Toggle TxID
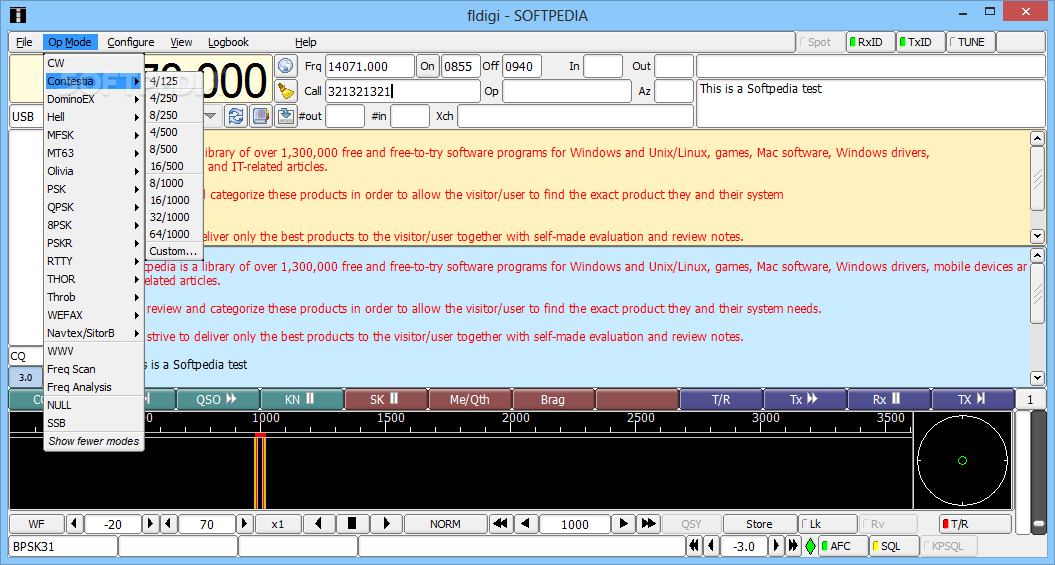 click(920, 42)
